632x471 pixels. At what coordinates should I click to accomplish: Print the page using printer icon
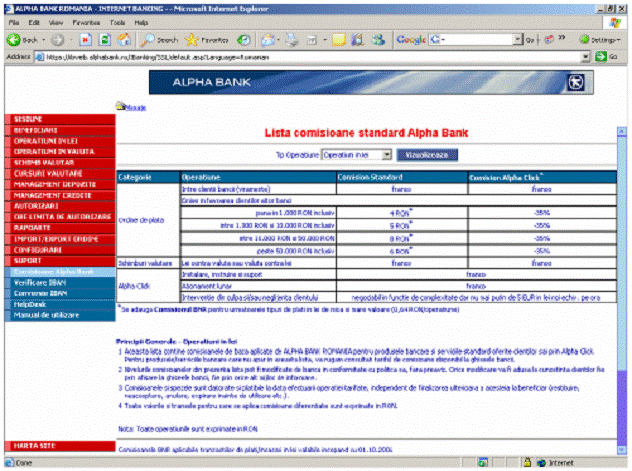[x=292, y=39]
